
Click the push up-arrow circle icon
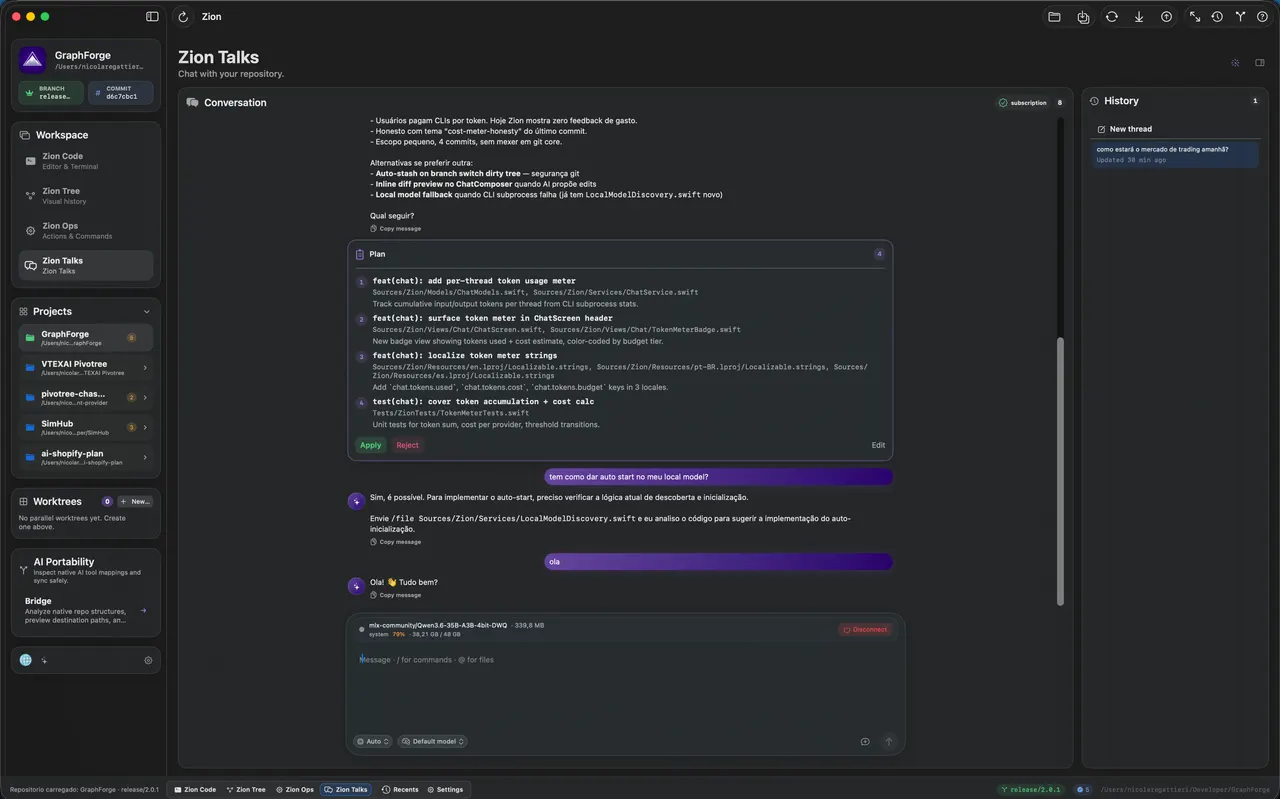pyautogui.click(x=1166, y=17)
